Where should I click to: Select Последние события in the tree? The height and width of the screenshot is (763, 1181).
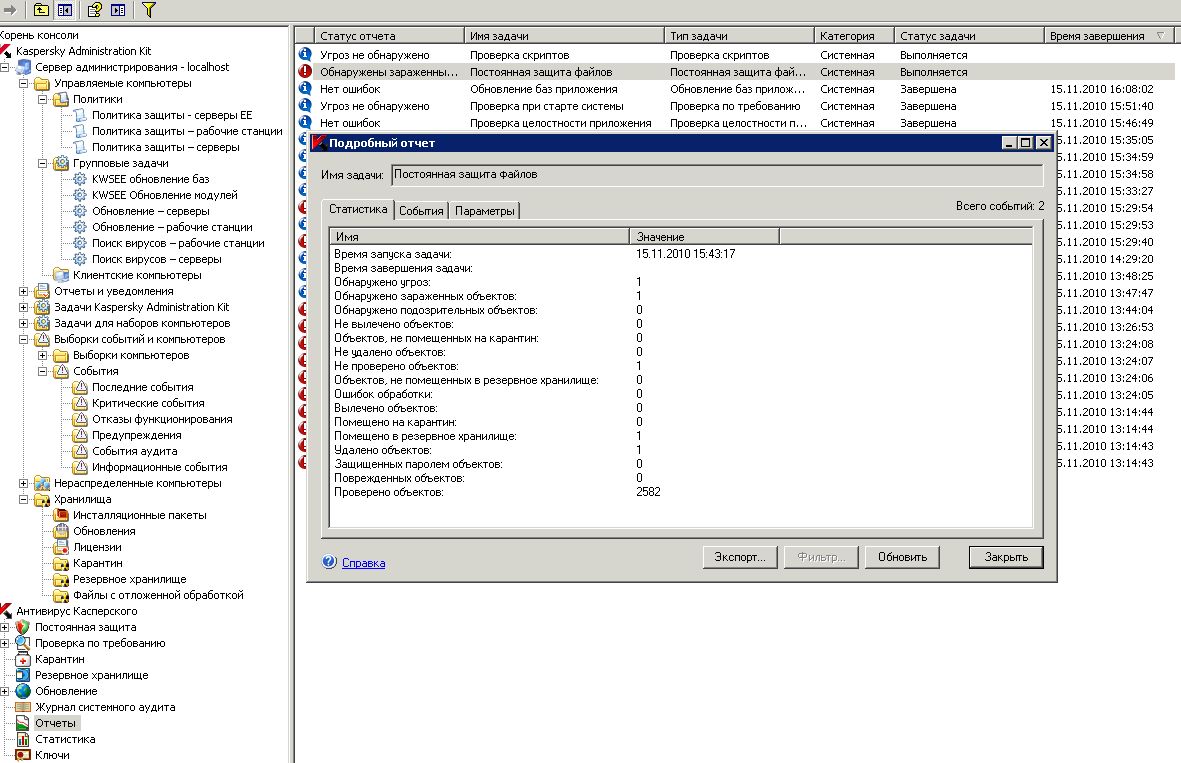[142, 387]
